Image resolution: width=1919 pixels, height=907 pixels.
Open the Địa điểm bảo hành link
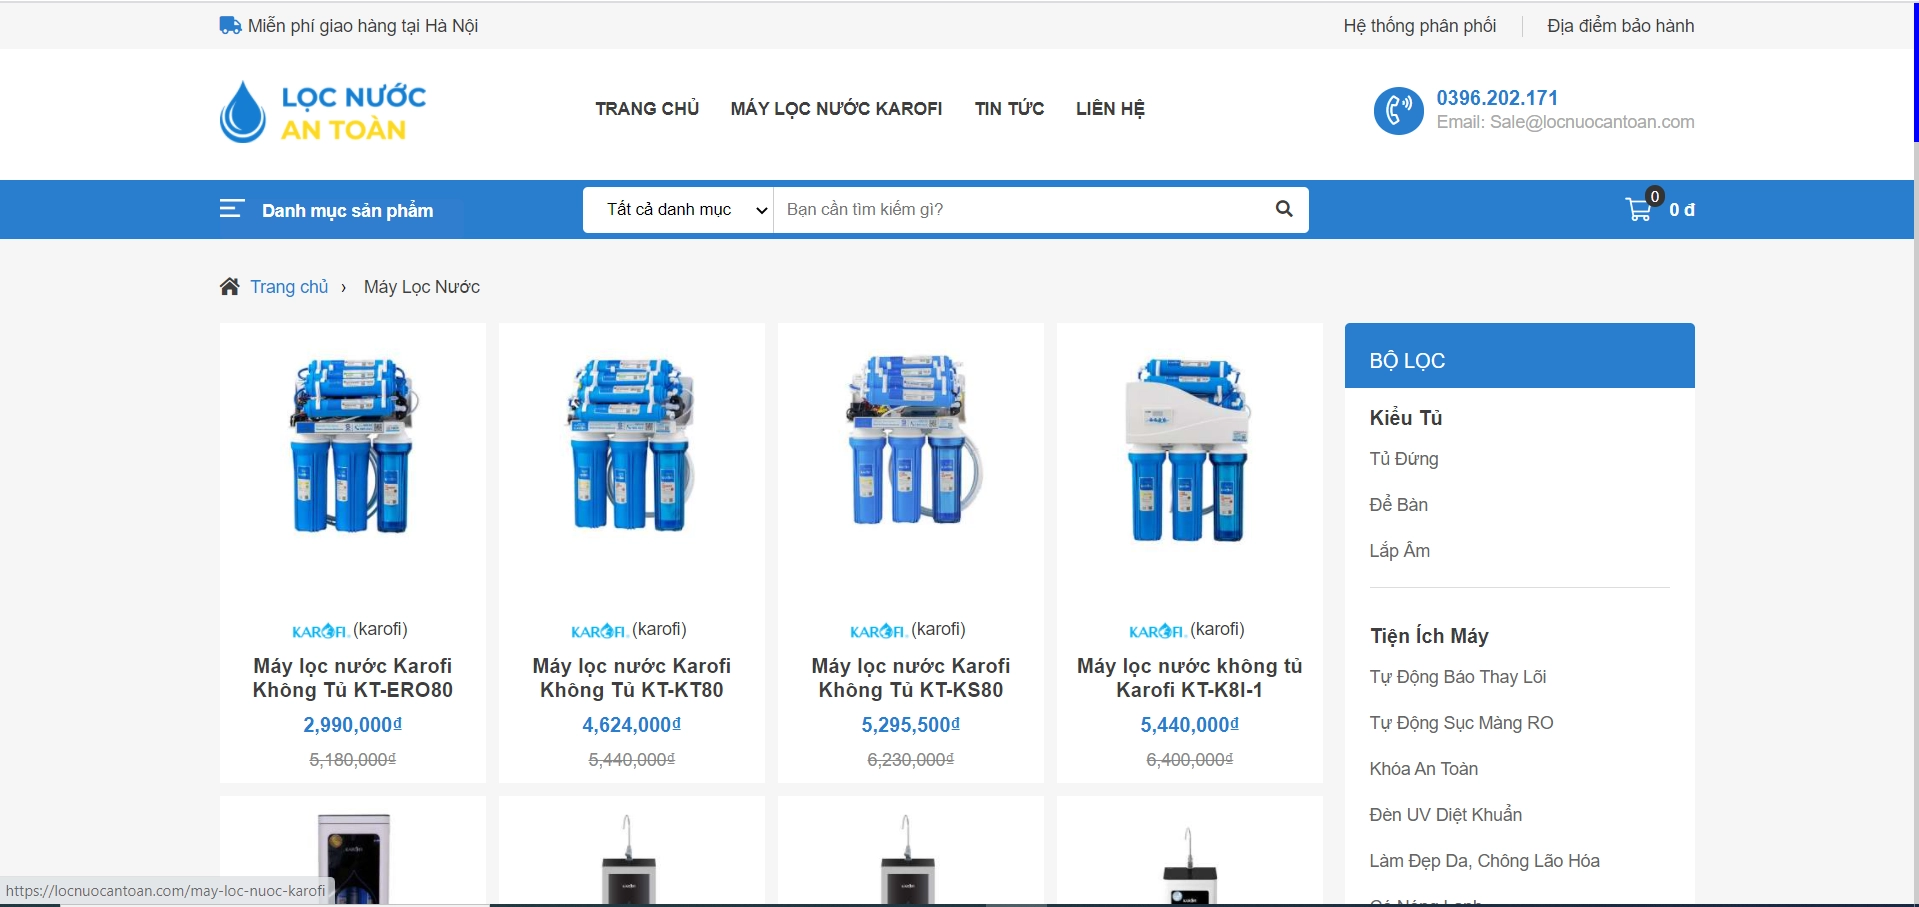pyautogui.click(x=1620, y=26)
